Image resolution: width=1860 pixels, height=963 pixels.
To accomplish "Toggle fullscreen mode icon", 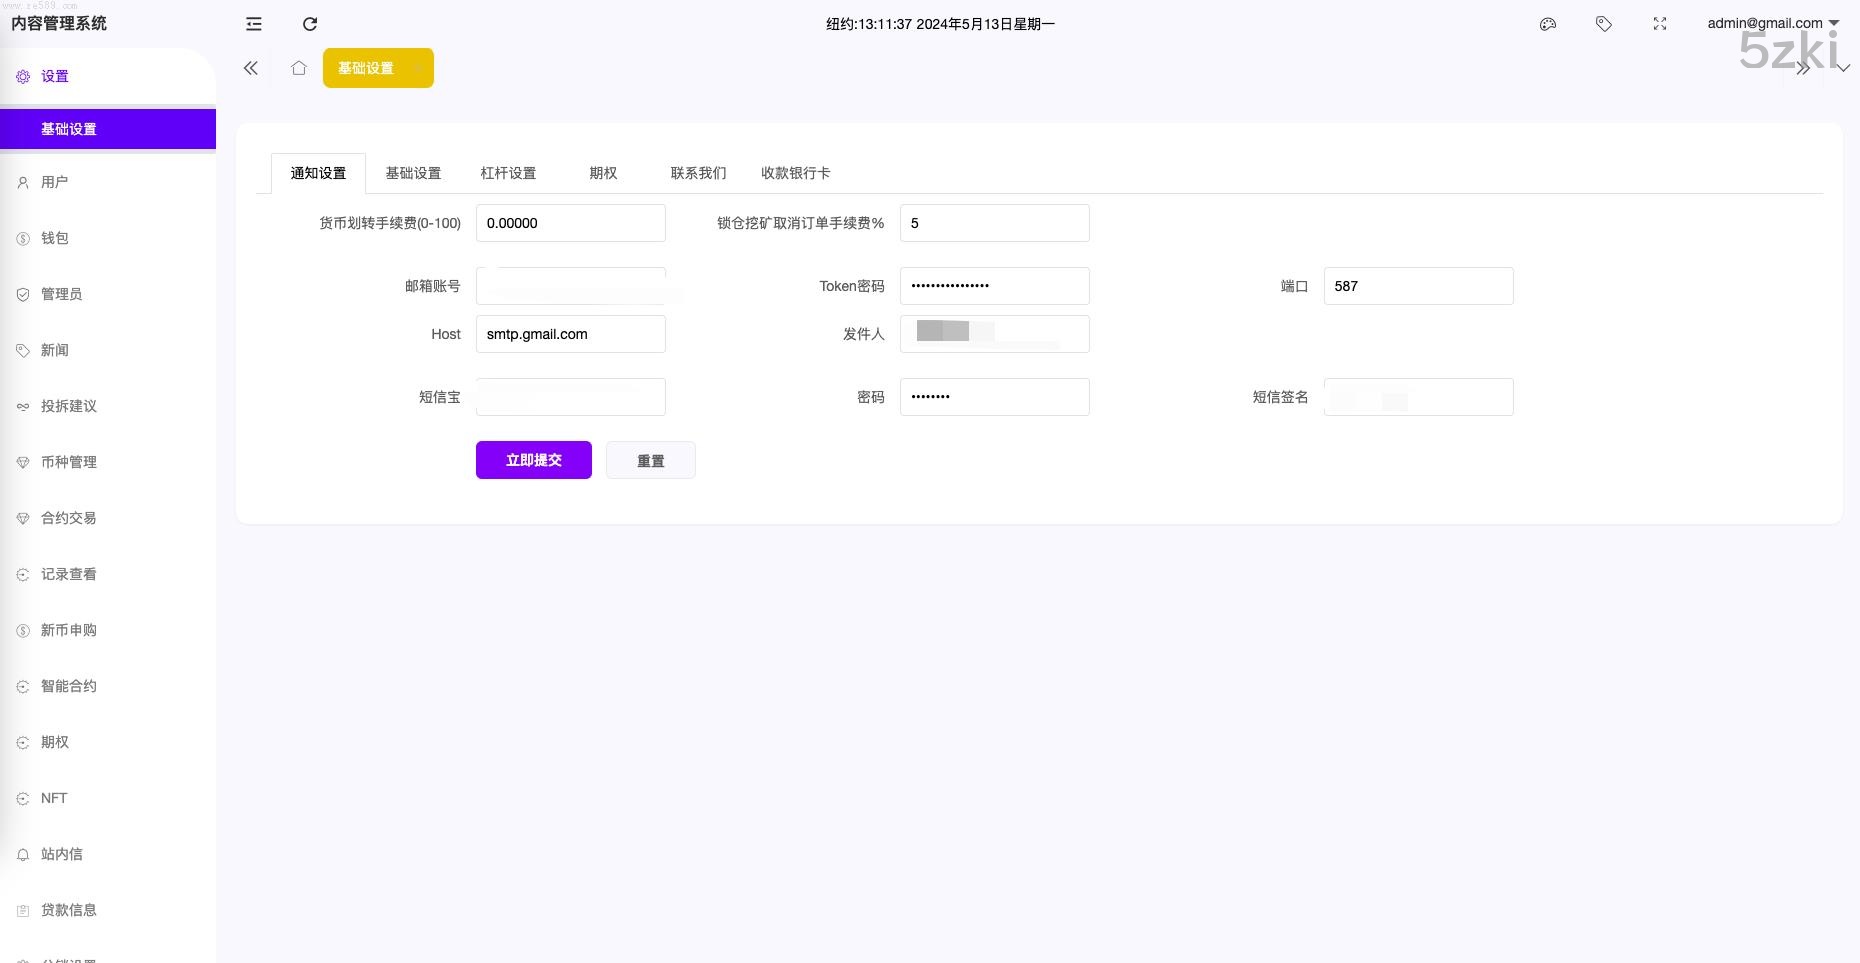I will (x=1660, y=24).
